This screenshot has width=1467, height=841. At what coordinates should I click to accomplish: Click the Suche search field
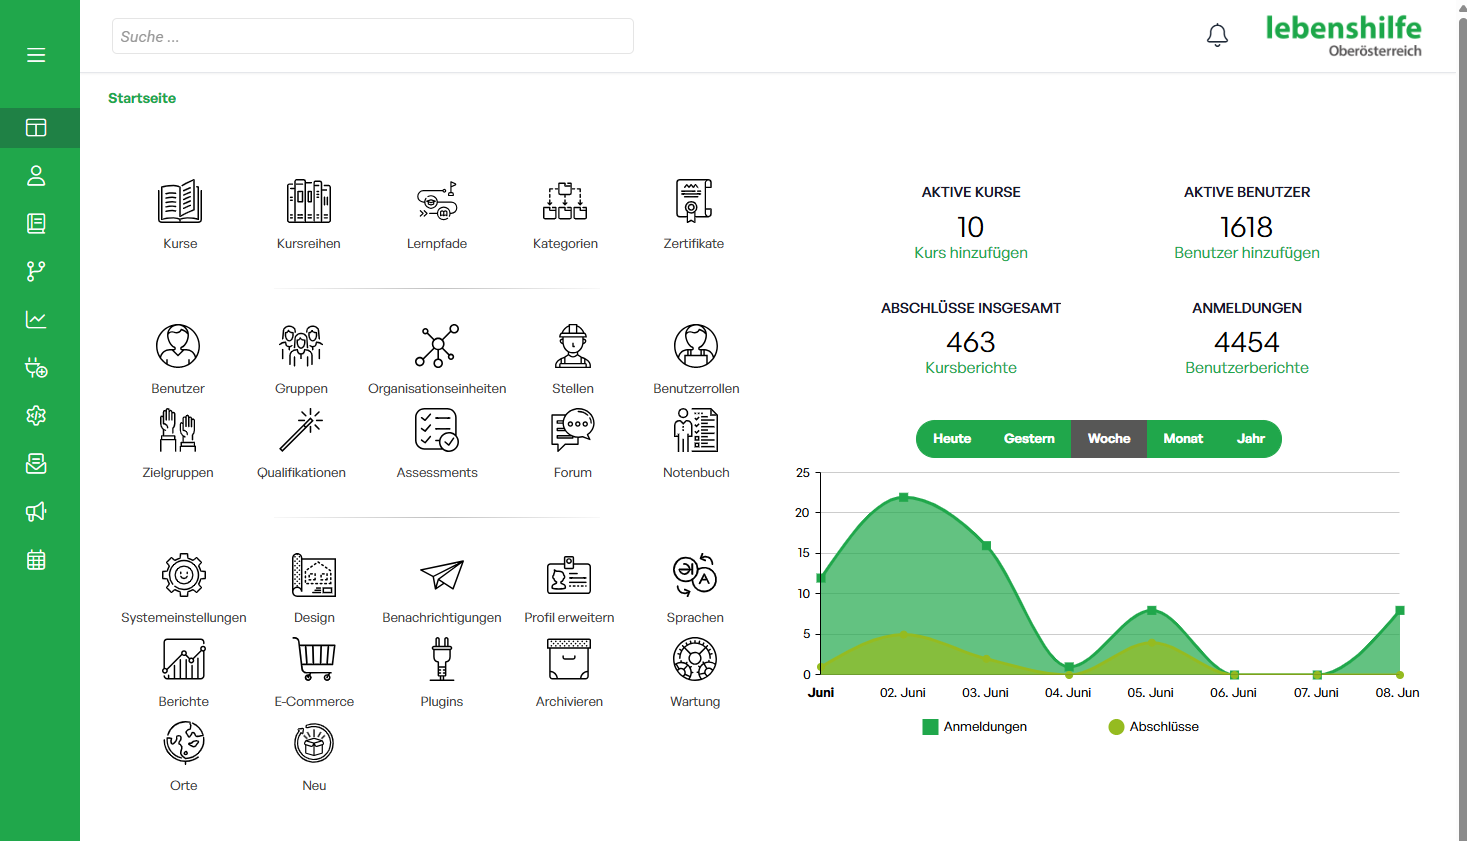click(x=373, y=36)
